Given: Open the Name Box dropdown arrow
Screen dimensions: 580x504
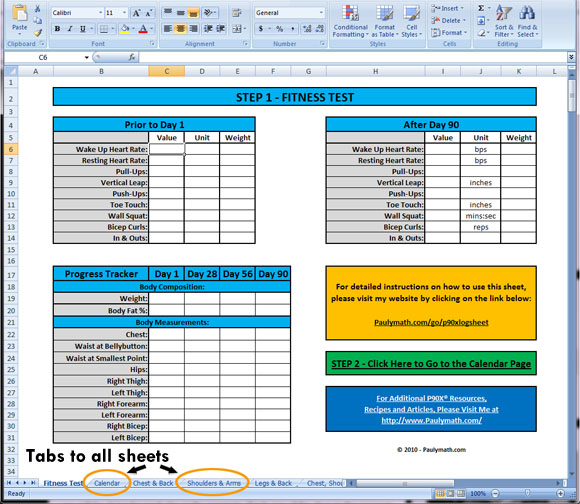Looking at the screenshot, I should tap(87, 58).
